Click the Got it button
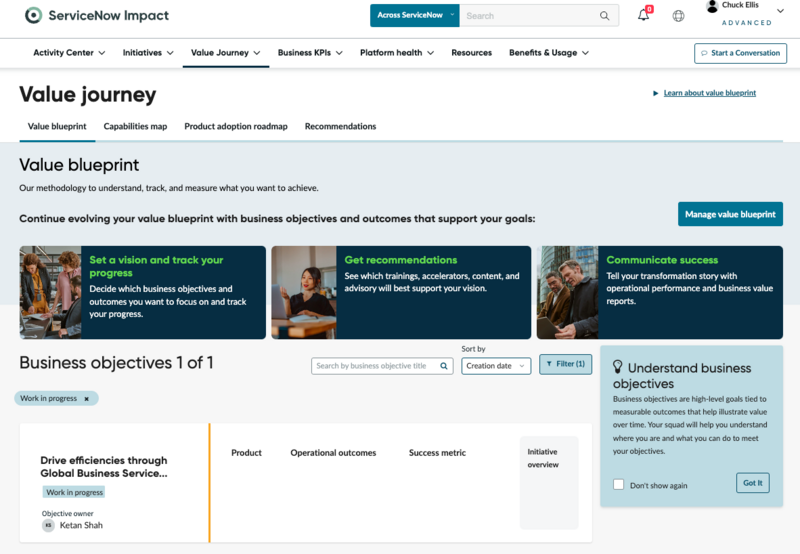 pos(753,483)
